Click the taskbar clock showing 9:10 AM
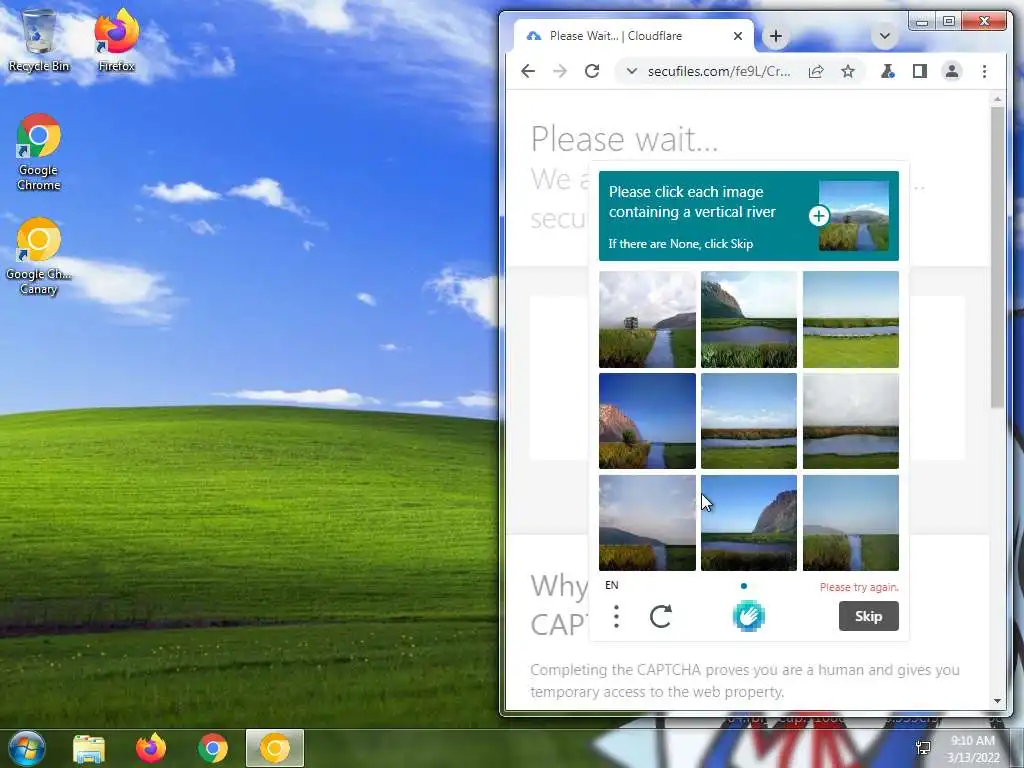The image size is (1024, 768). [974, 748]
